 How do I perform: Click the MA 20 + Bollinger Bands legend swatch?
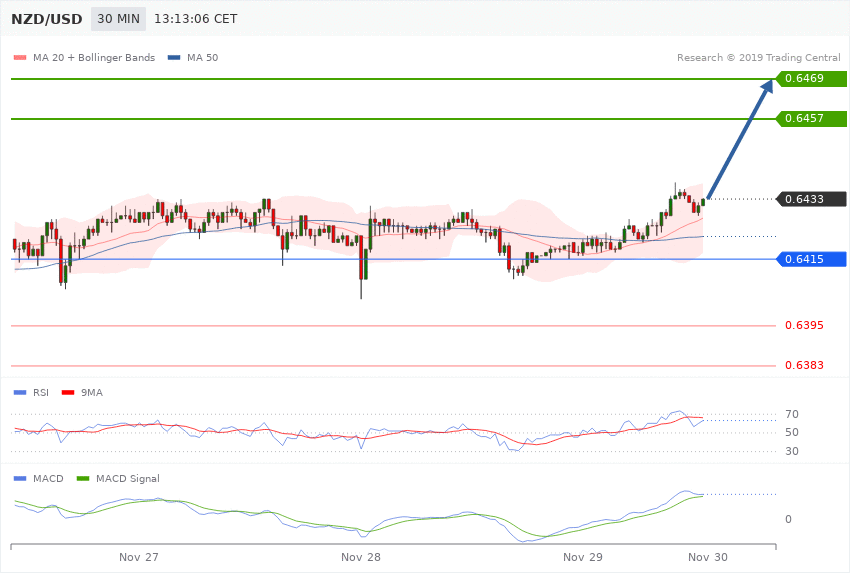pyautogui.click(x=20, y=57)
